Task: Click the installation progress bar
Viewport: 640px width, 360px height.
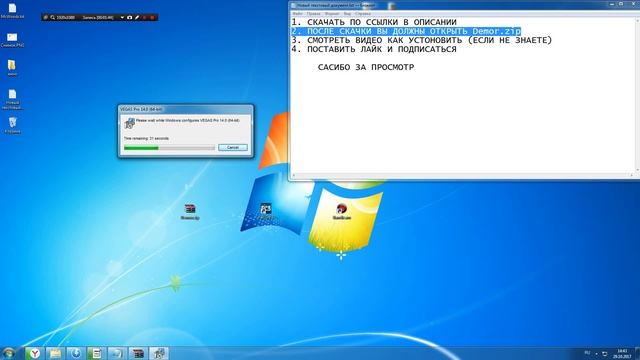Action: (x=169, y=148)
